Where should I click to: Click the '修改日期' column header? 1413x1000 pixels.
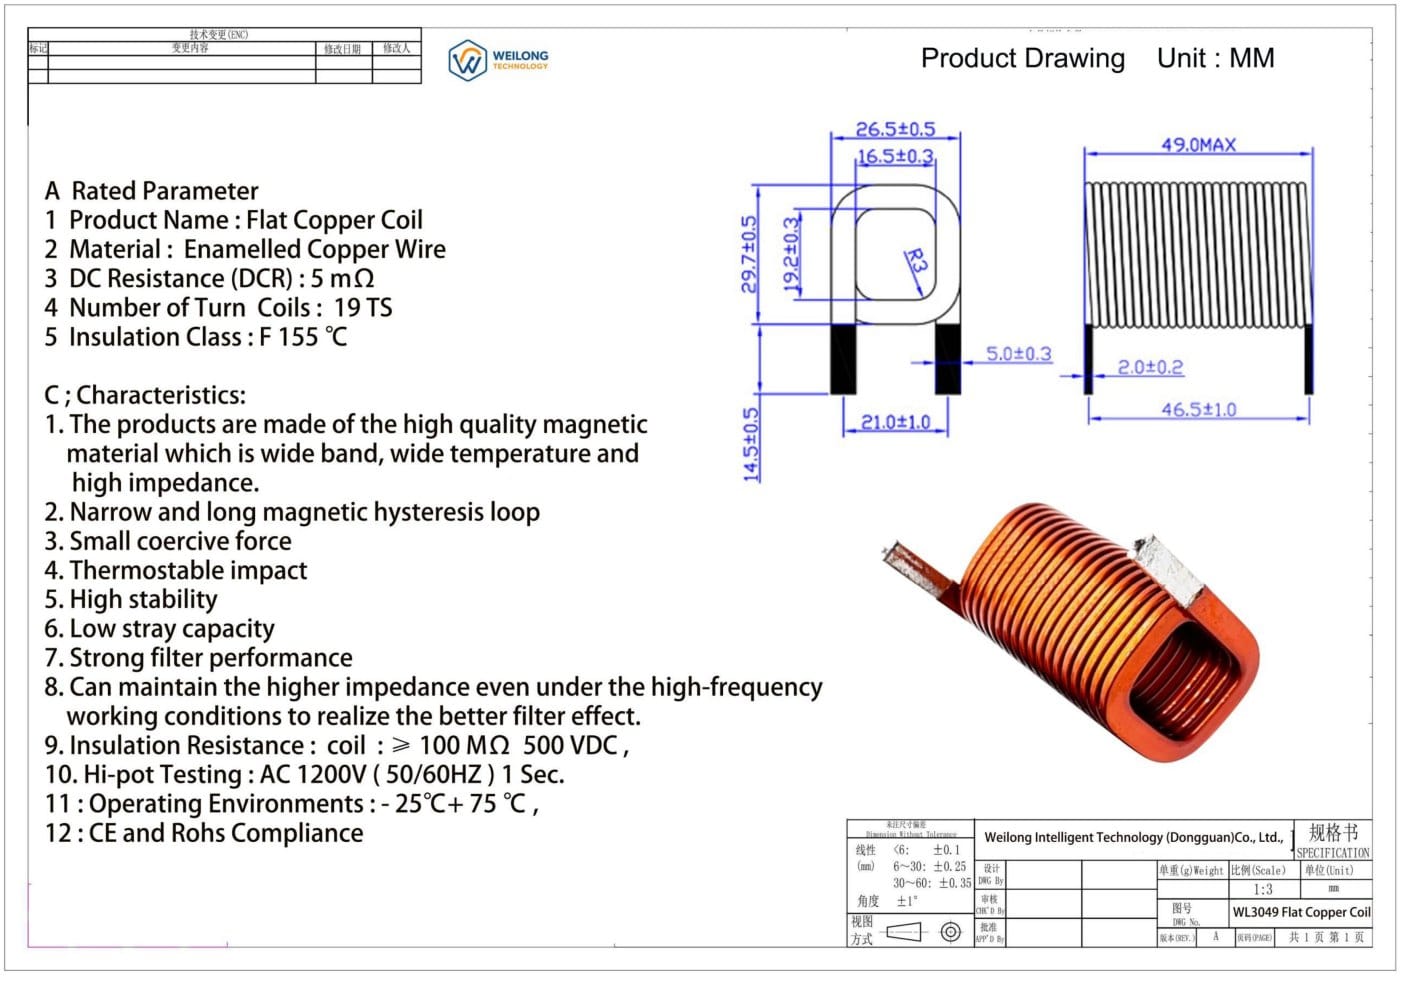point(343,48)
